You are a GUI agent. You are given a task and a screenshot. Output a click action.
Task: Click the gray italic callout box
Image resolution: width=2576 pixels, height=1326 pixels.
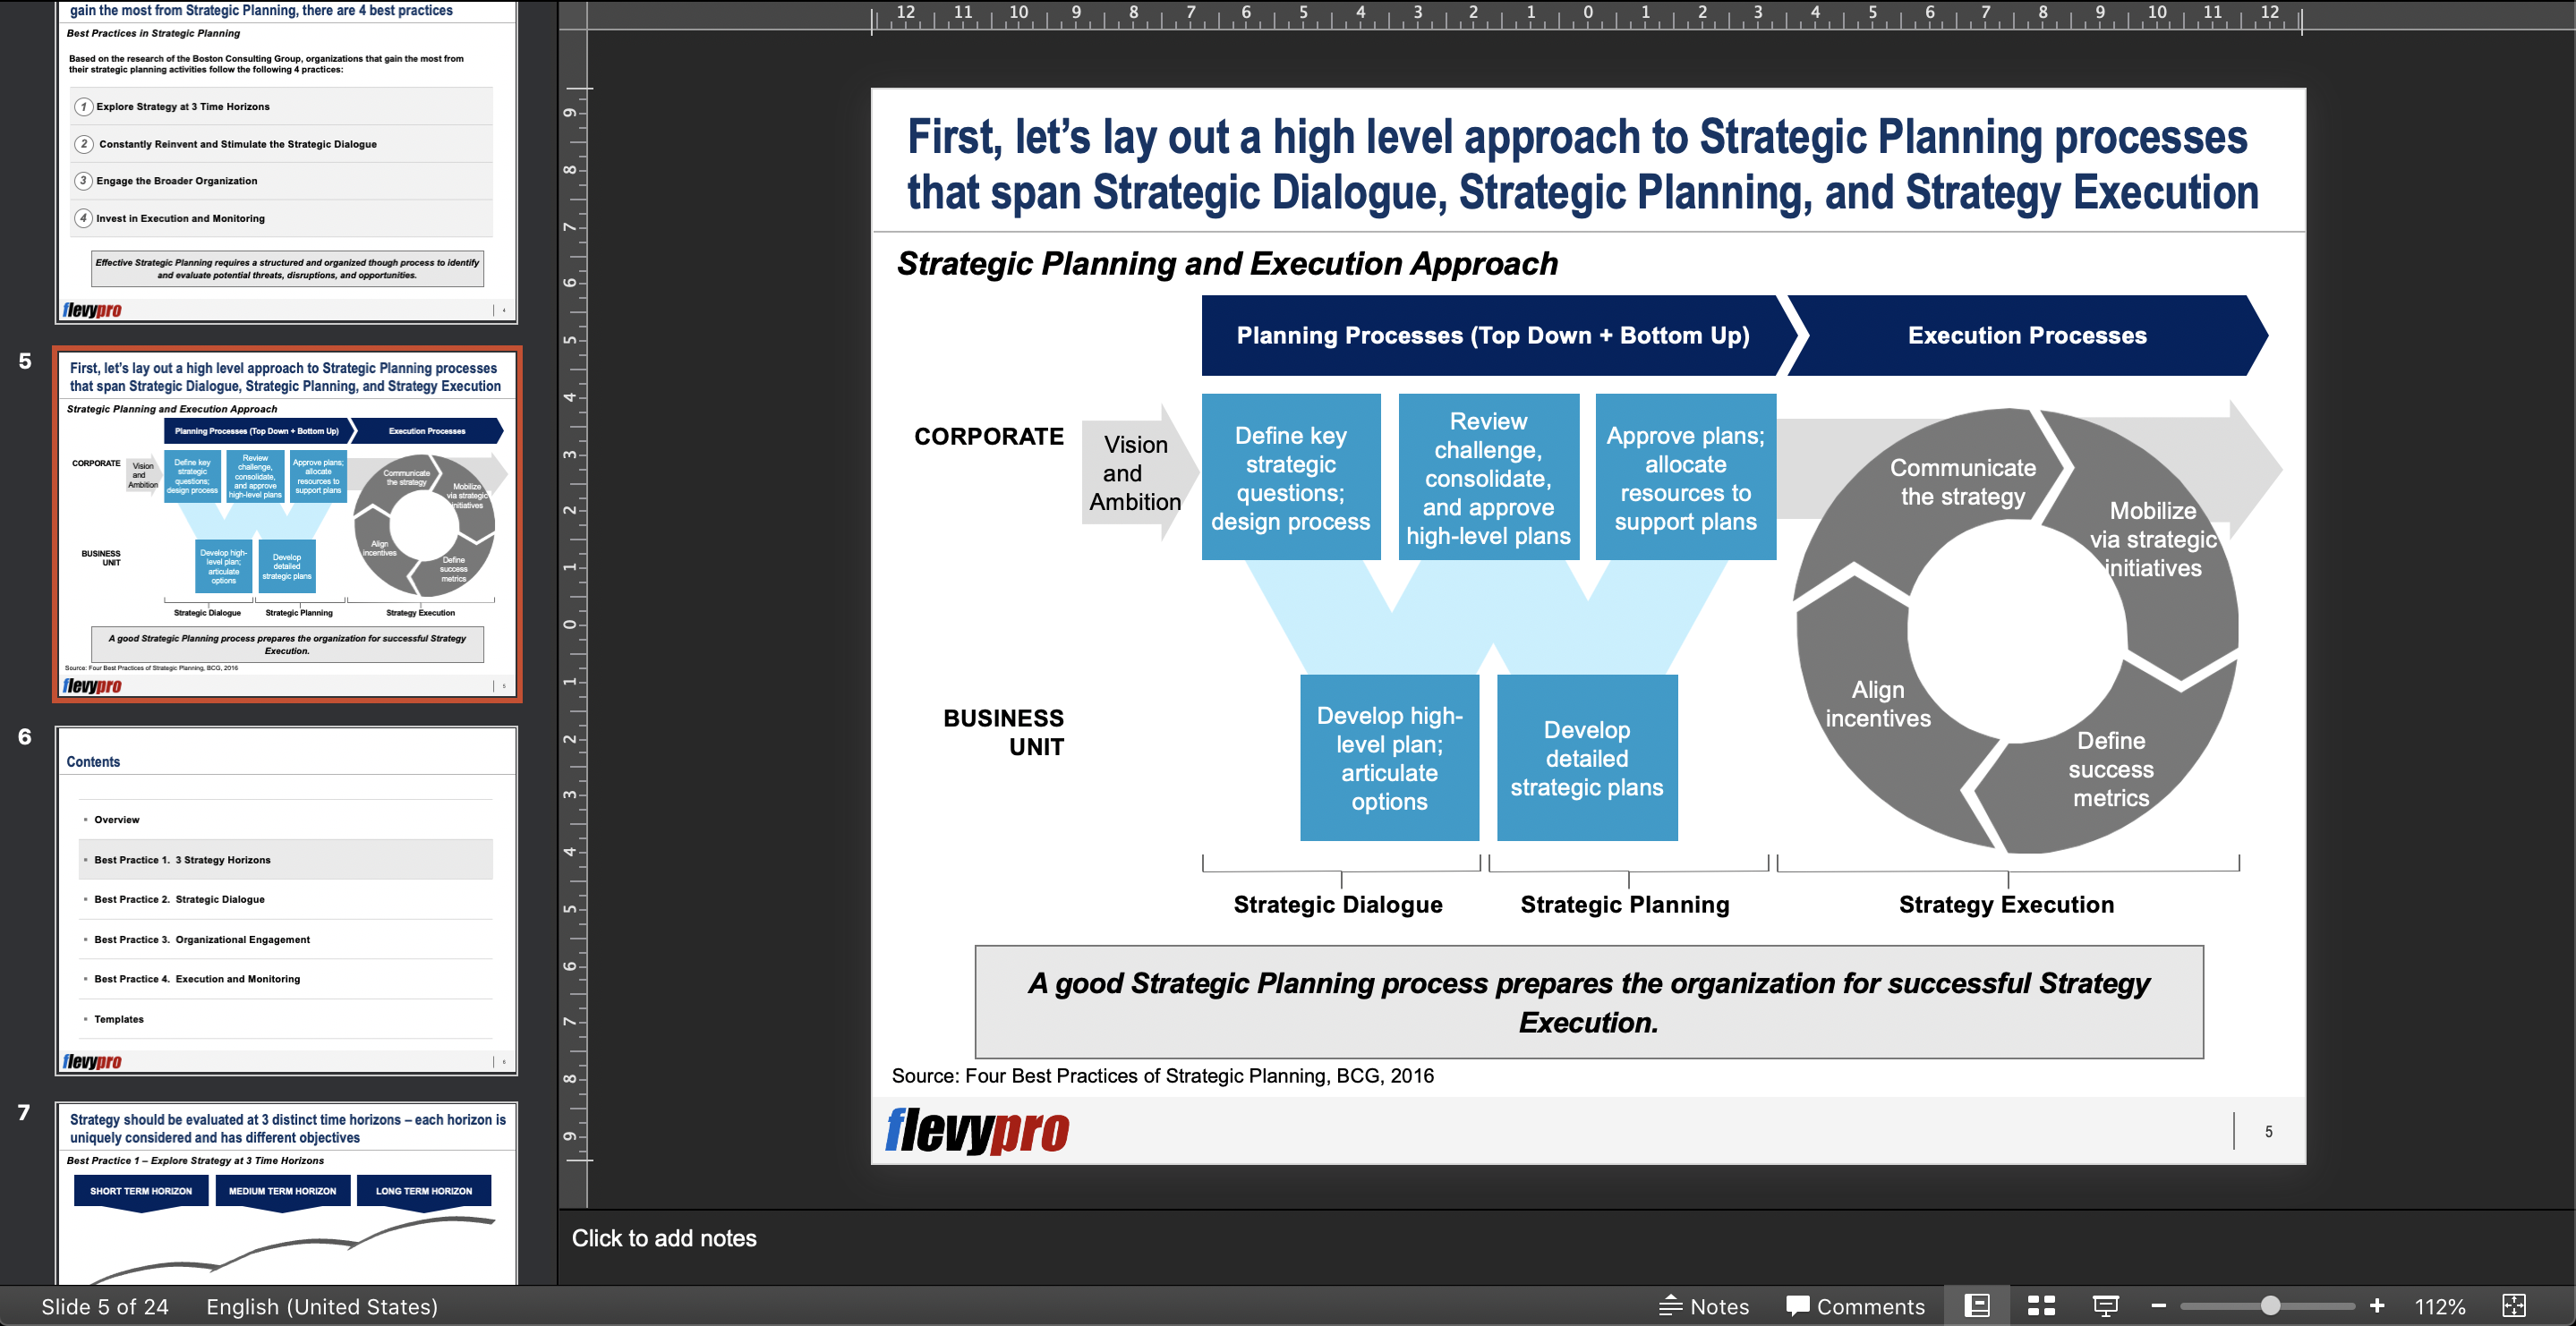click(1589, 1002)
